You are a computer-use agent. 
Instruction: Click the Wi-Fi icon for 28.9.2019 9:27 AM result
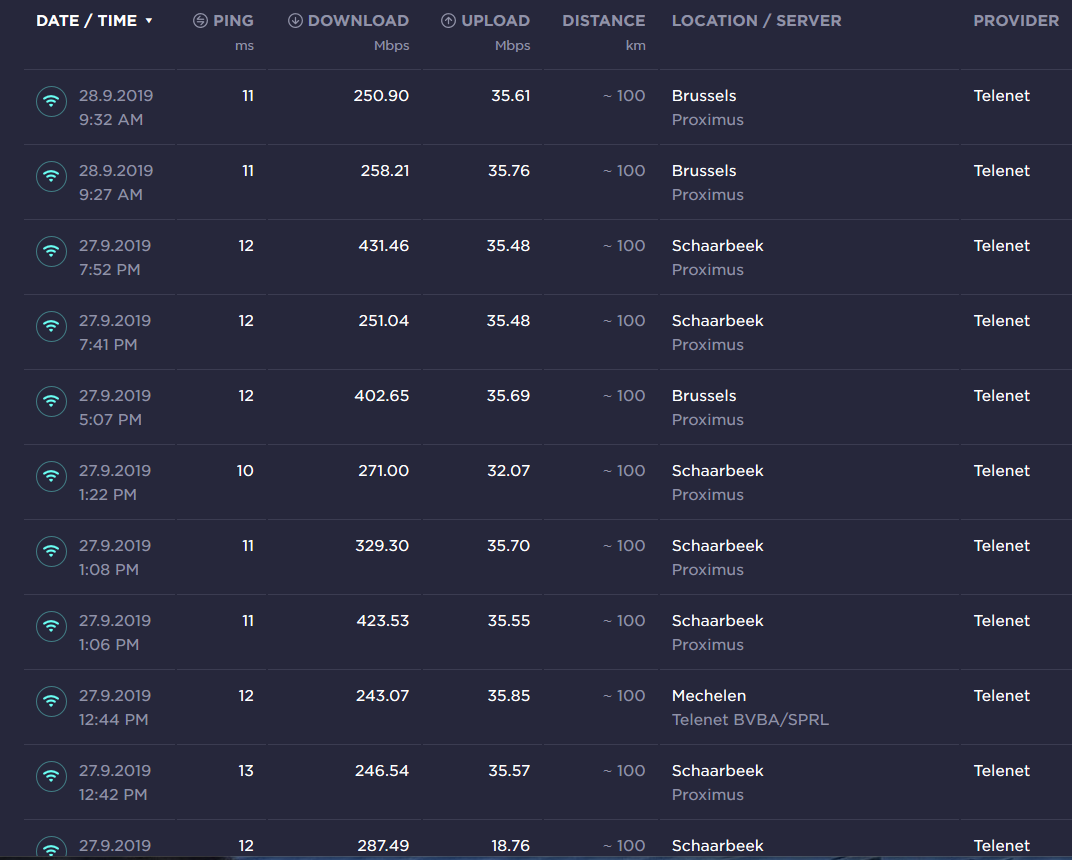point(51,176)
